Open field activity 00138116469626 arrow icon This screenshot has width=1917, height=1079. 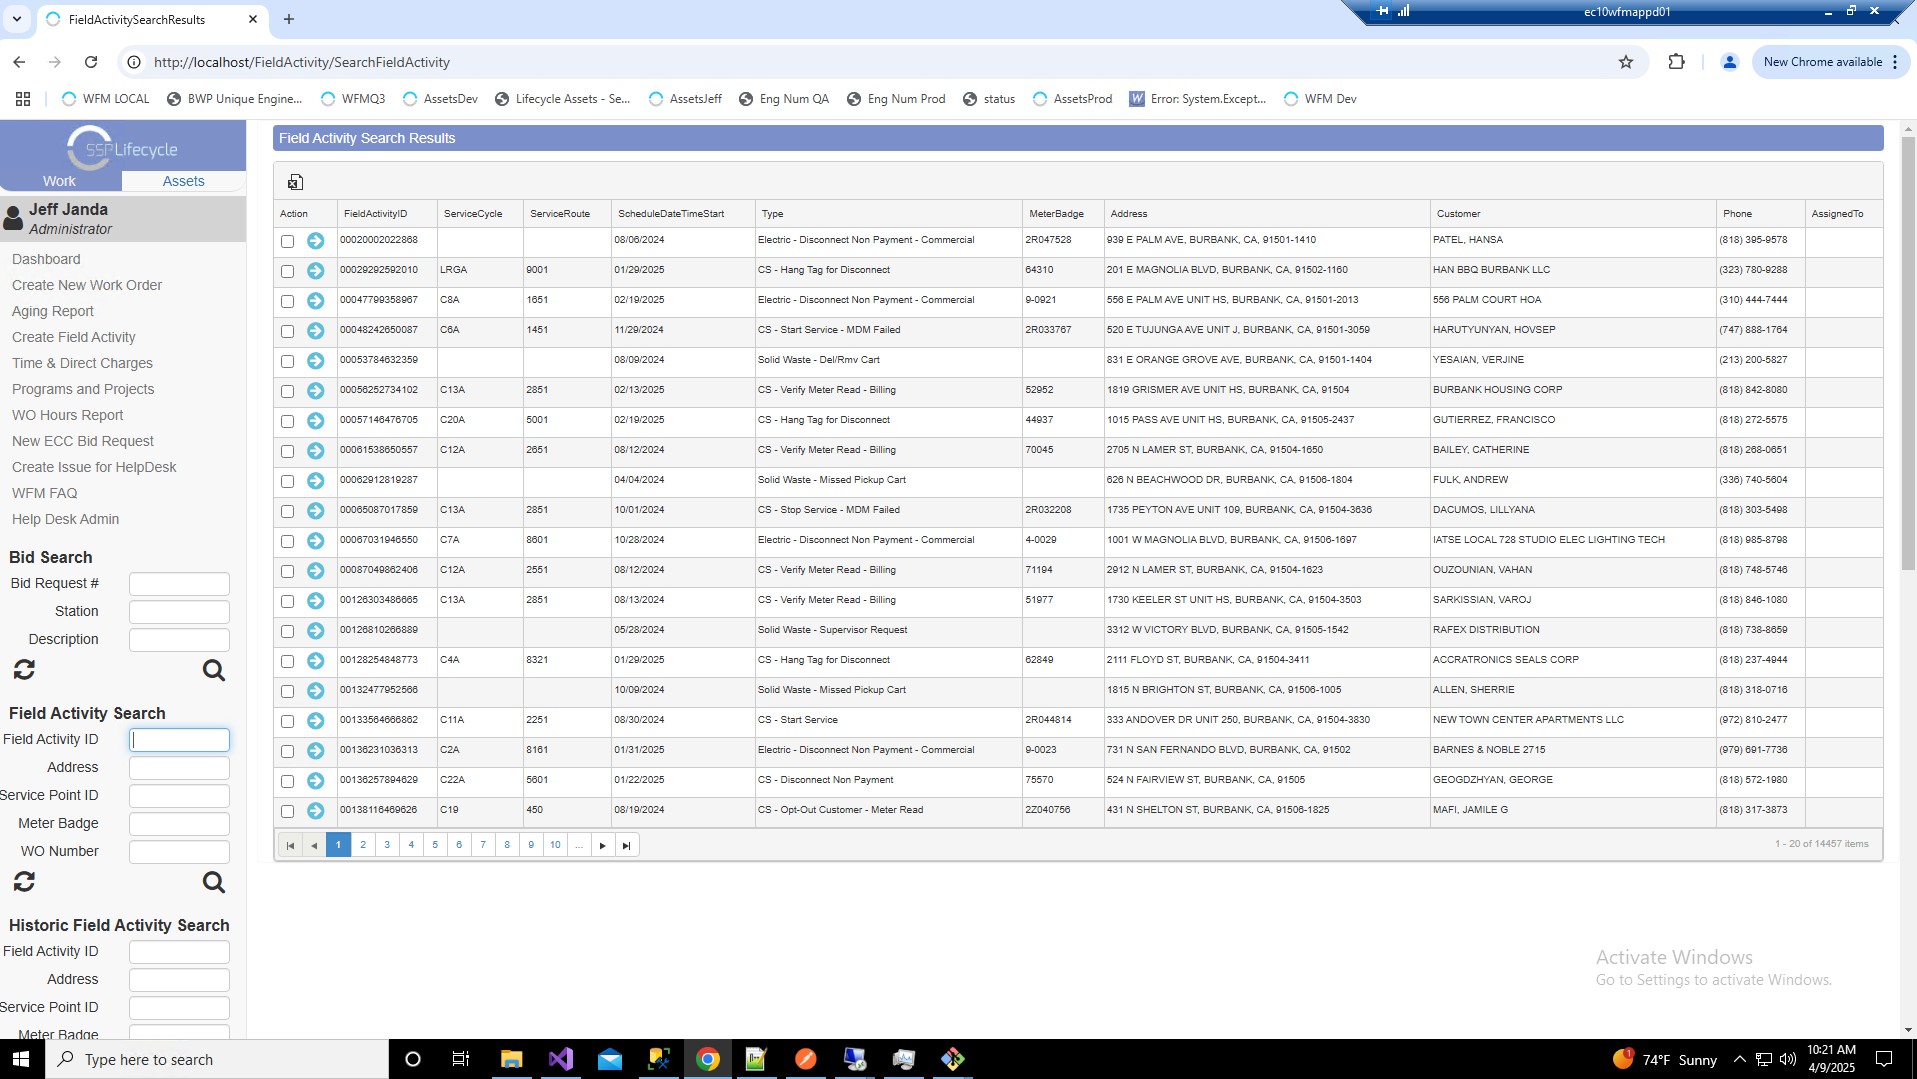[x=315, y=811]
